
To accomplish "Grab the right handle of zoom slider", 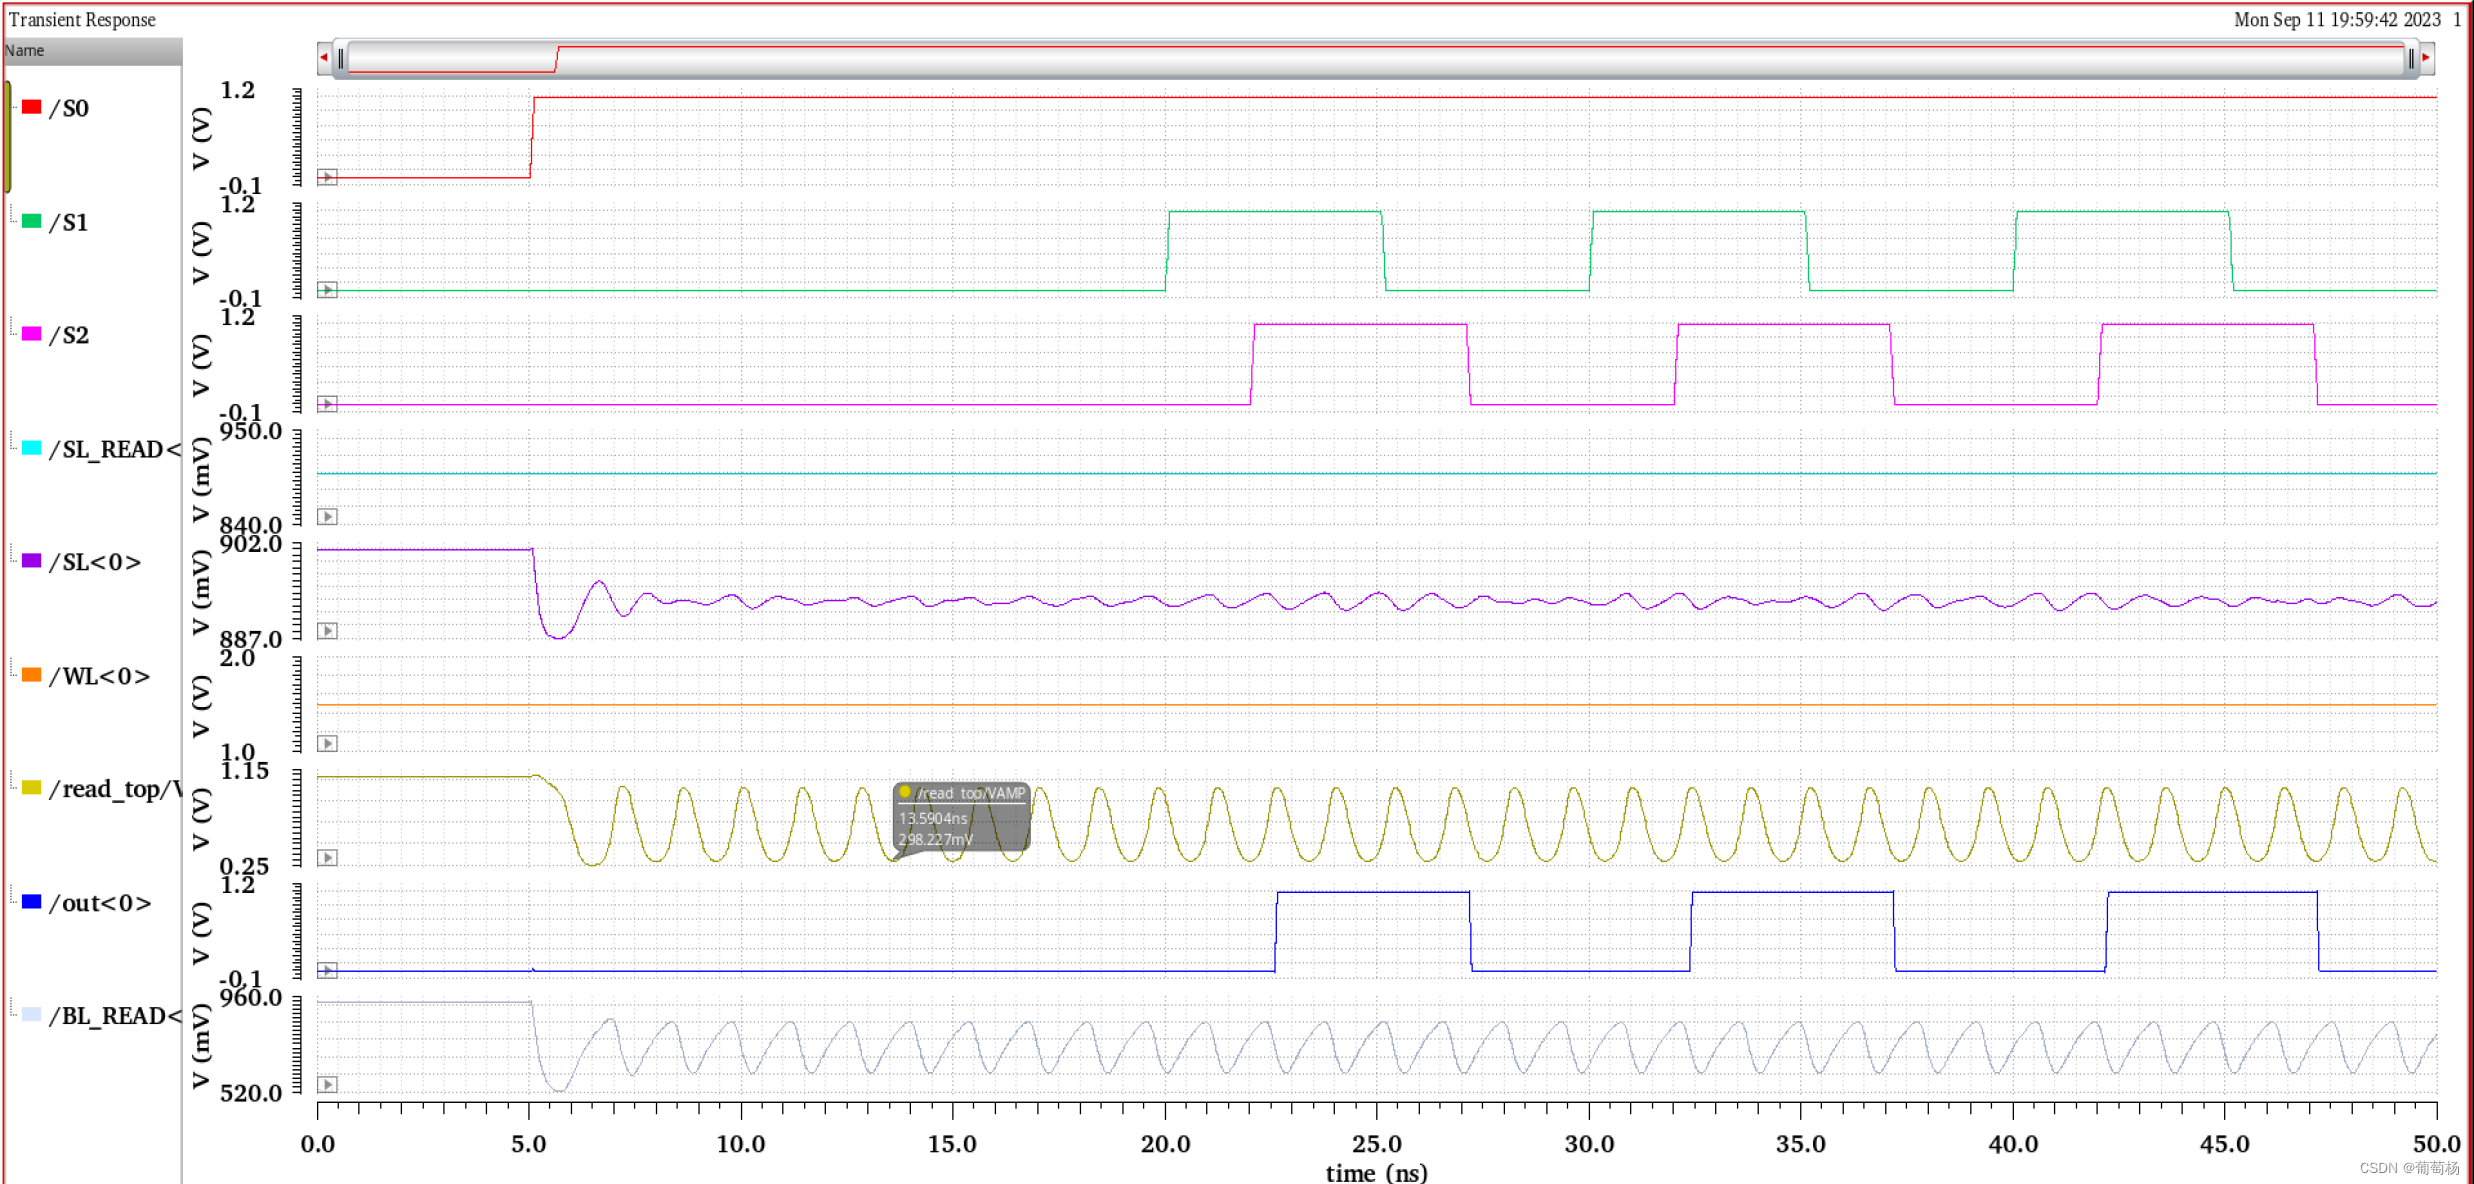I will 2411,58.
